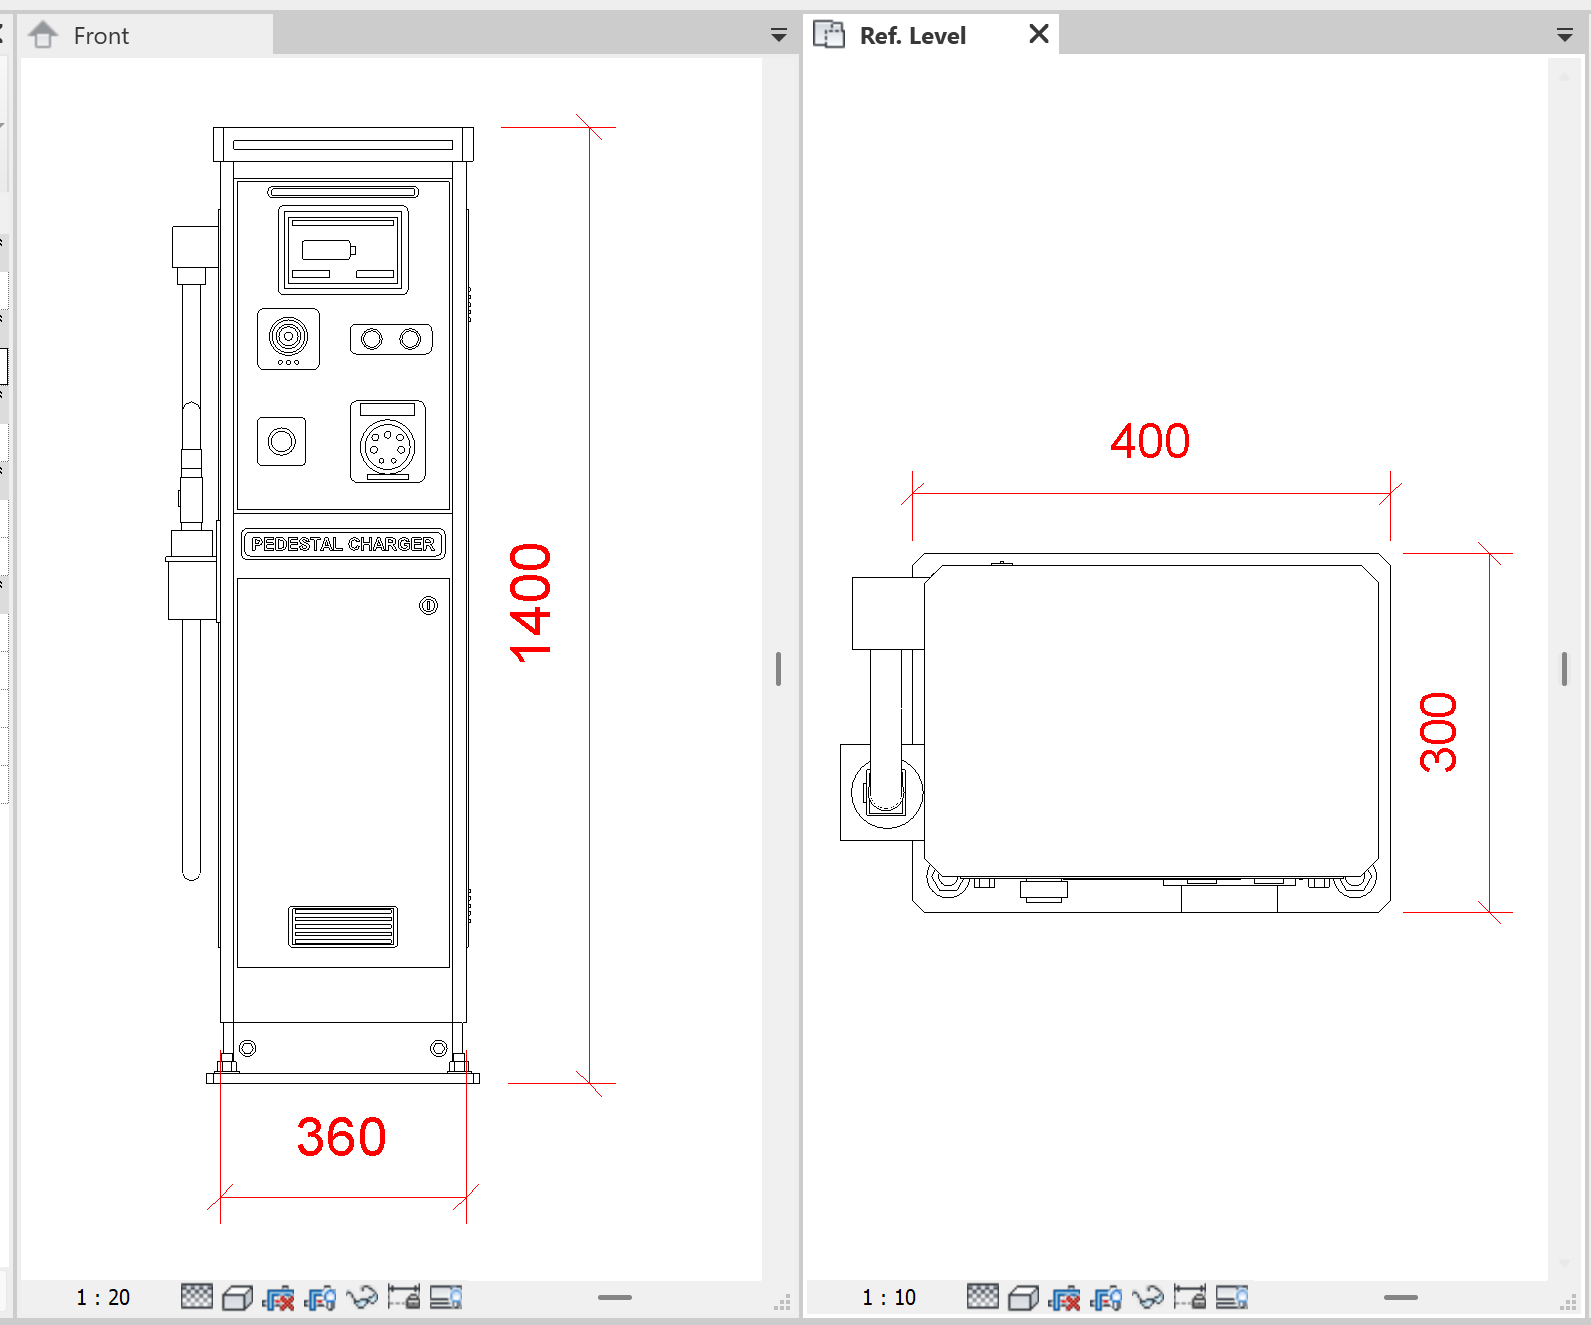The width and height of the screenshot is (1591, 1325).
Task: Open the Ref. Level pane tab list dropdown
Action: click(x=1565, y=36)
